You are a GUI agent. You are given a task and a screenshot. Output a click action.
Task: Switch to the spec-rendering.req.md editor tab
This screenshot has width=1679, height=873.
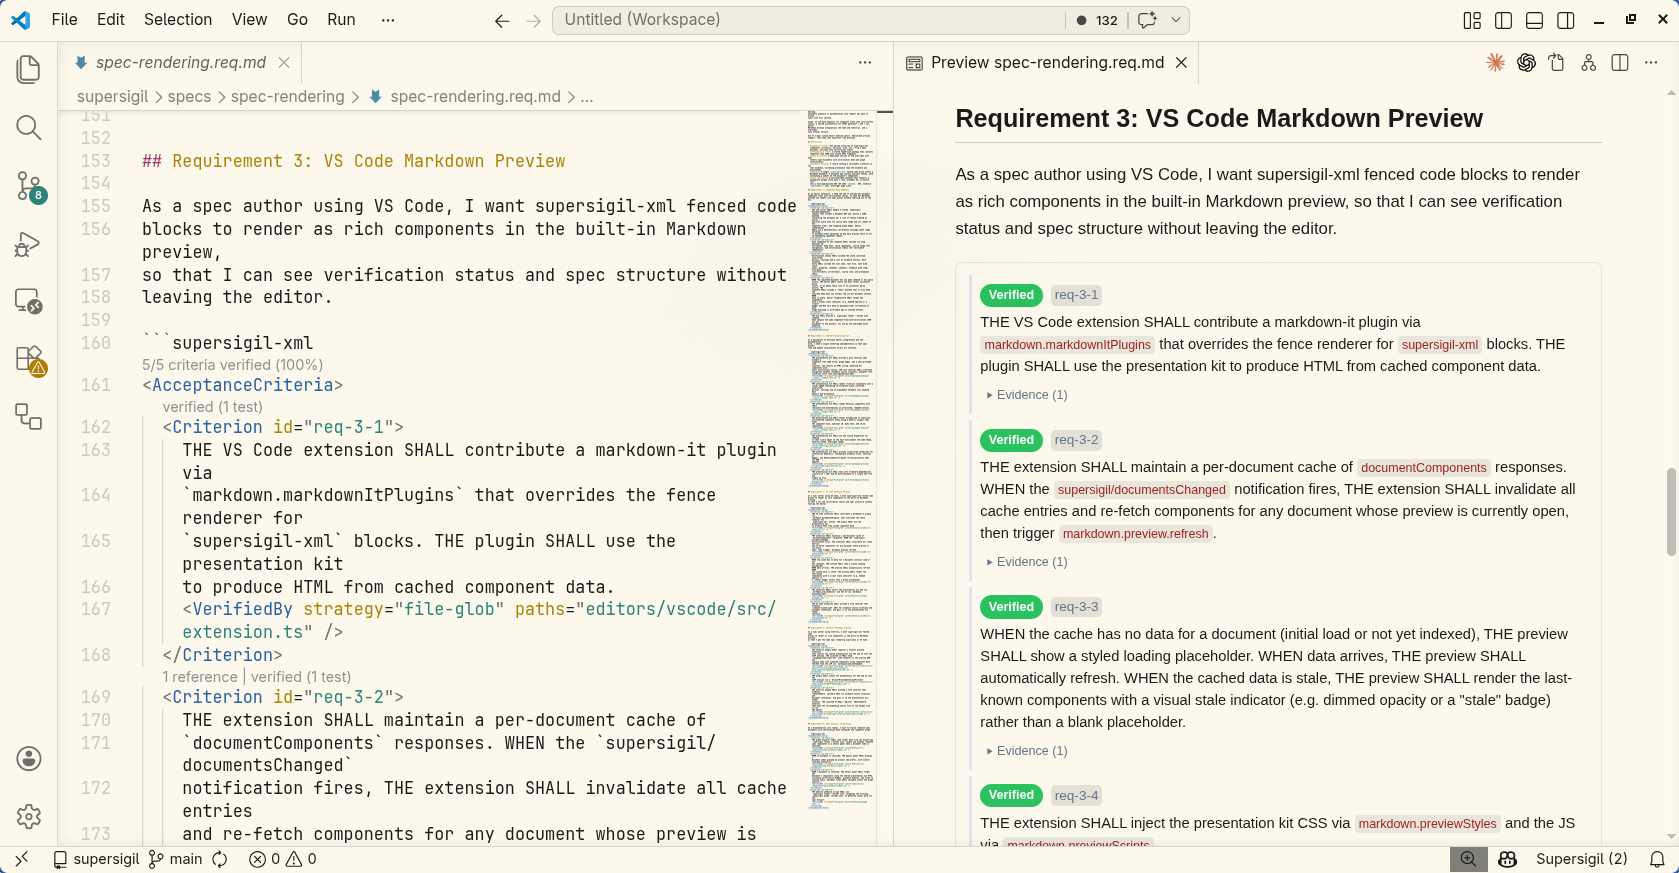[180, 63]
